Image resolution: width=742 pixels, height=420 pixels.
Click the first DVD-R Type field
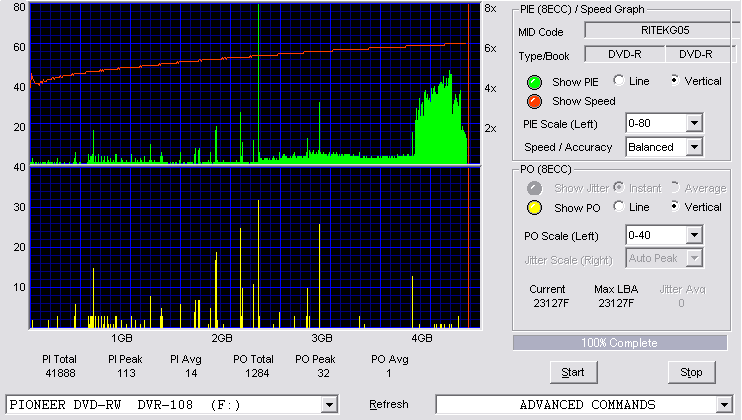[x=625, y=54]
